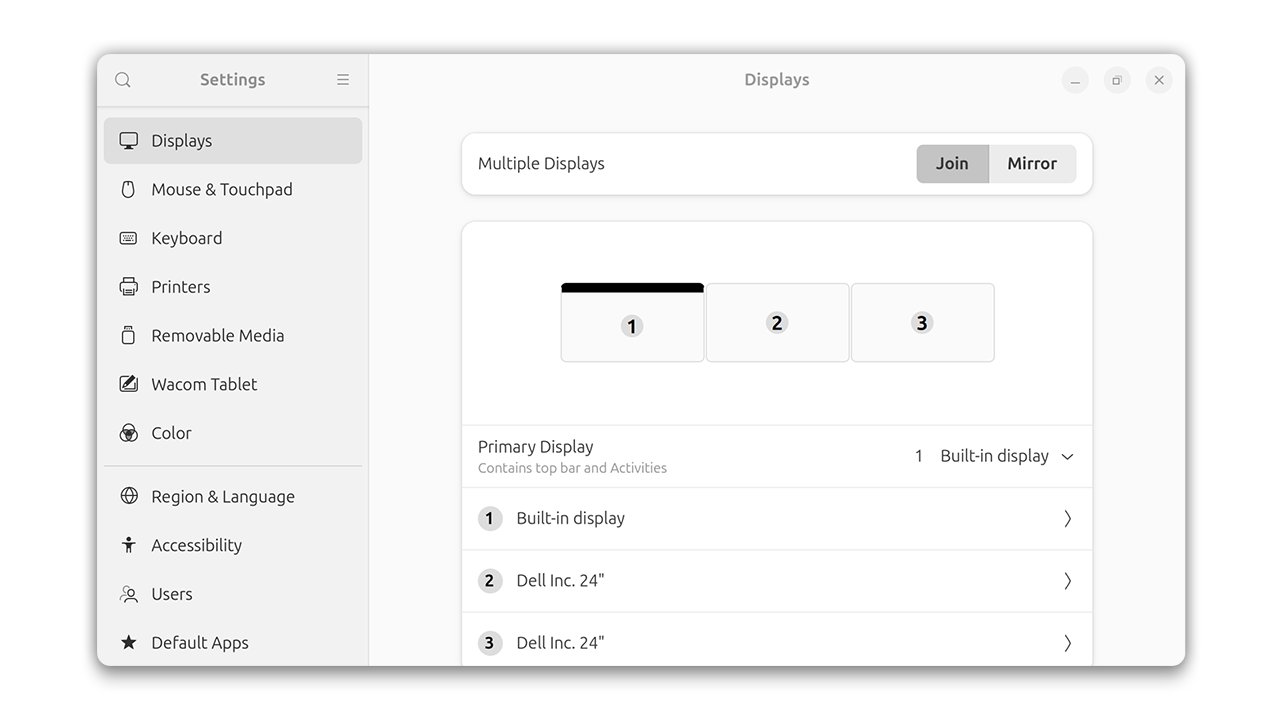Select display 2 in the arrangement preview
1280x720 pixels.
(x=777, y=322)
